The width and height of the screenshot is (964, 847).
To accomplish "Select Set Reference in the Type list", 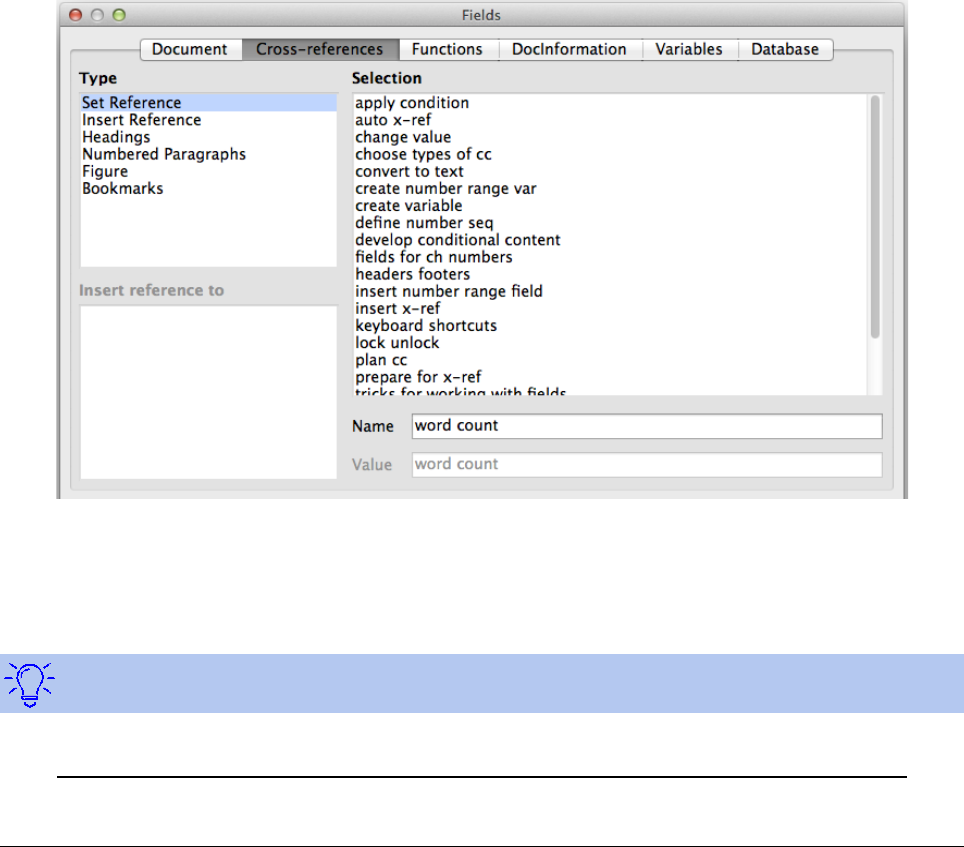I will tap(208, 103).
